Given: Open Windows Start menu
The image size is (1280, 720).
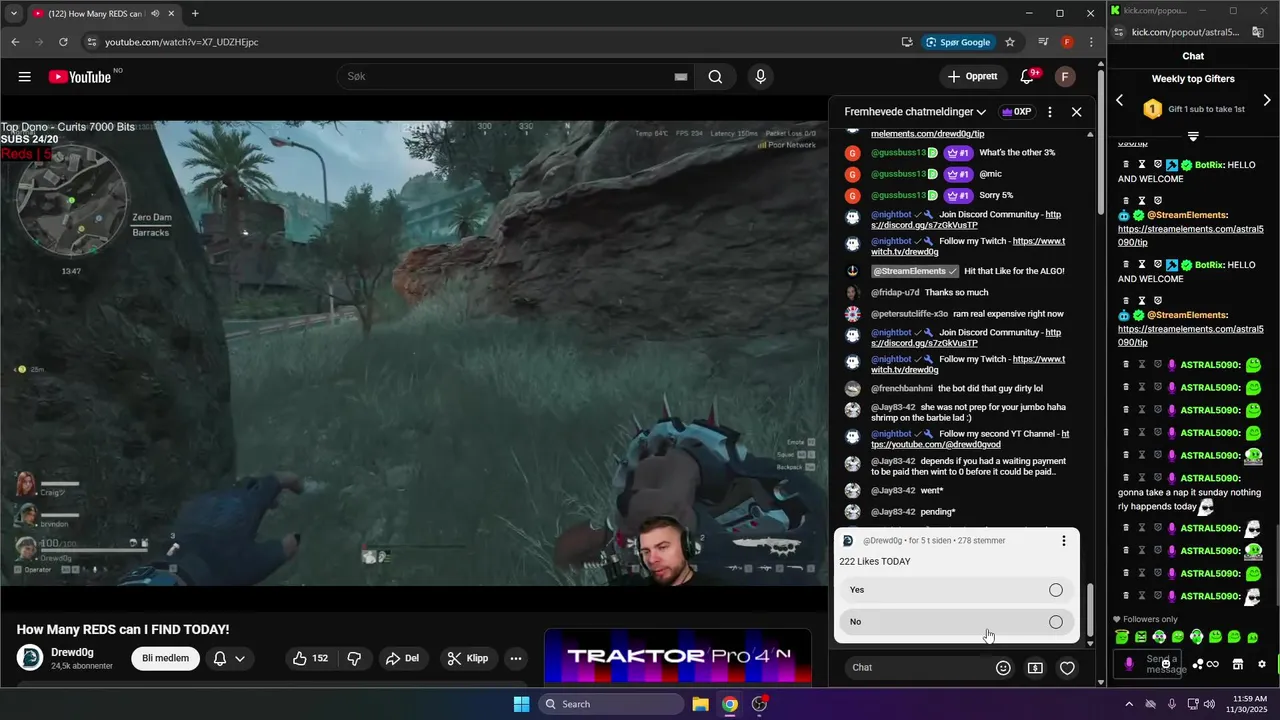Looking at the screenshot, I should 521,704.
